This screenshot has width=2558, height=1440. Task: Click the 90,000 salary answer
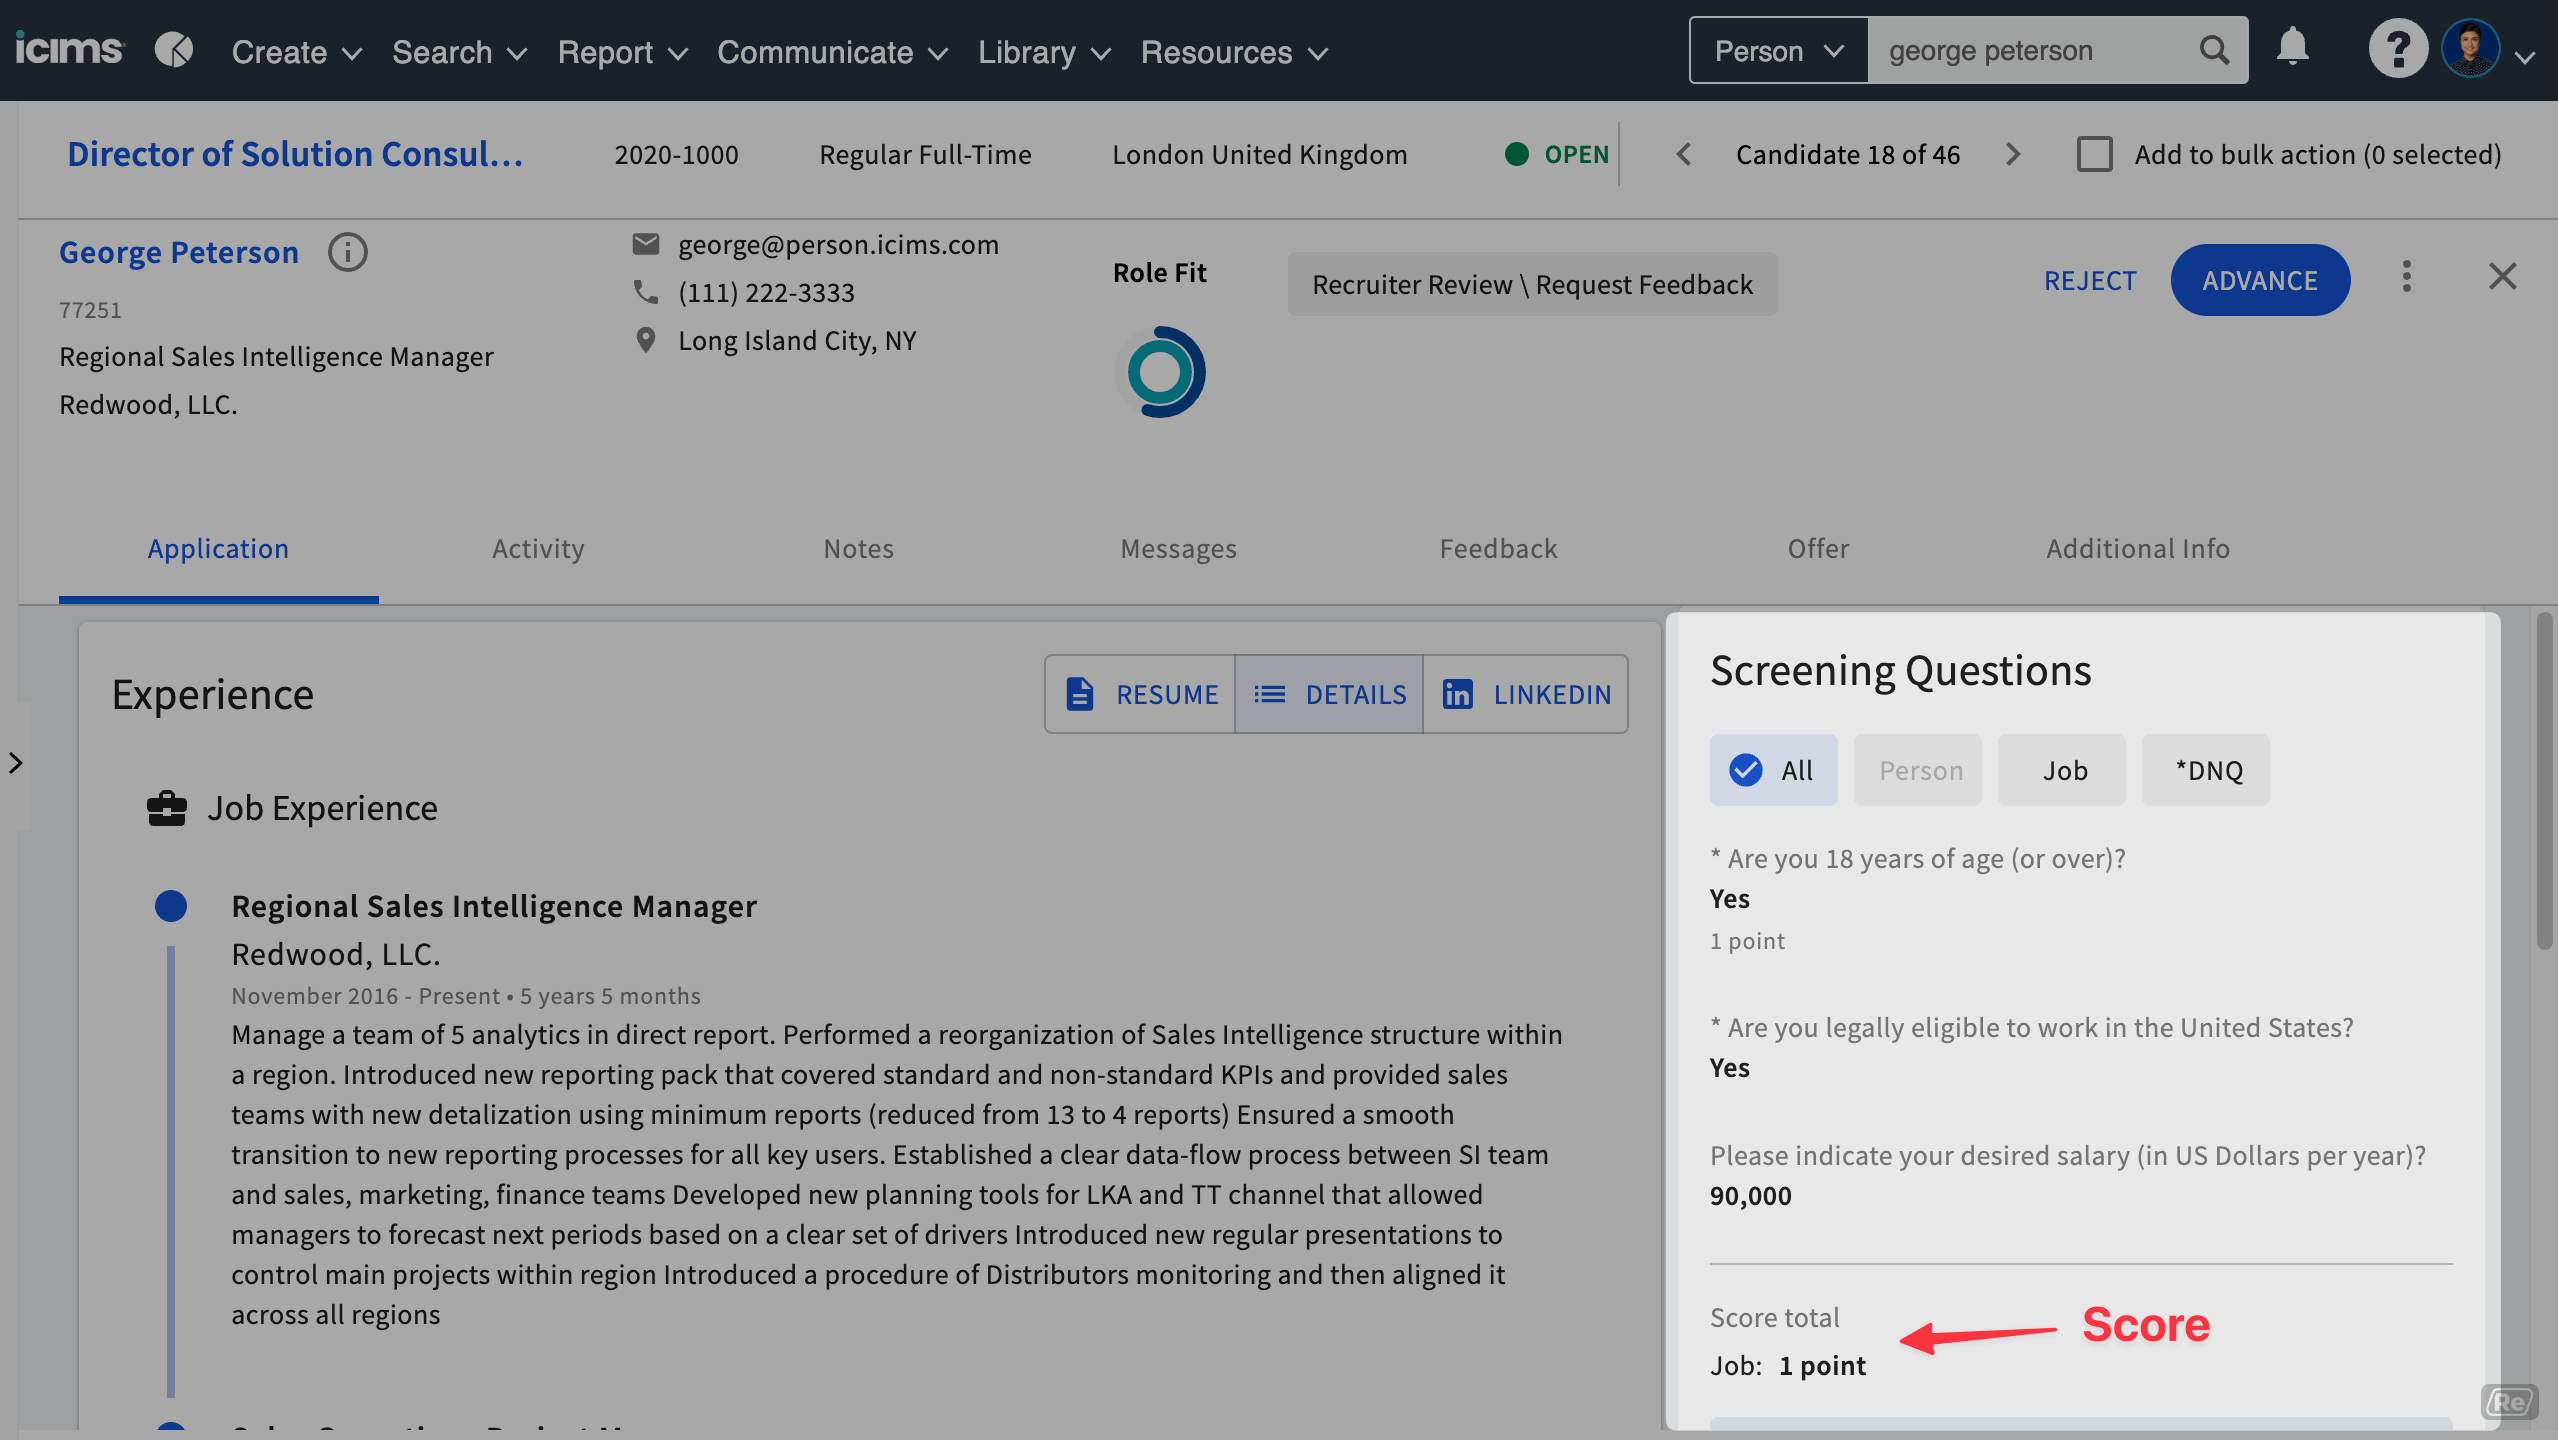point(1750,1195)
